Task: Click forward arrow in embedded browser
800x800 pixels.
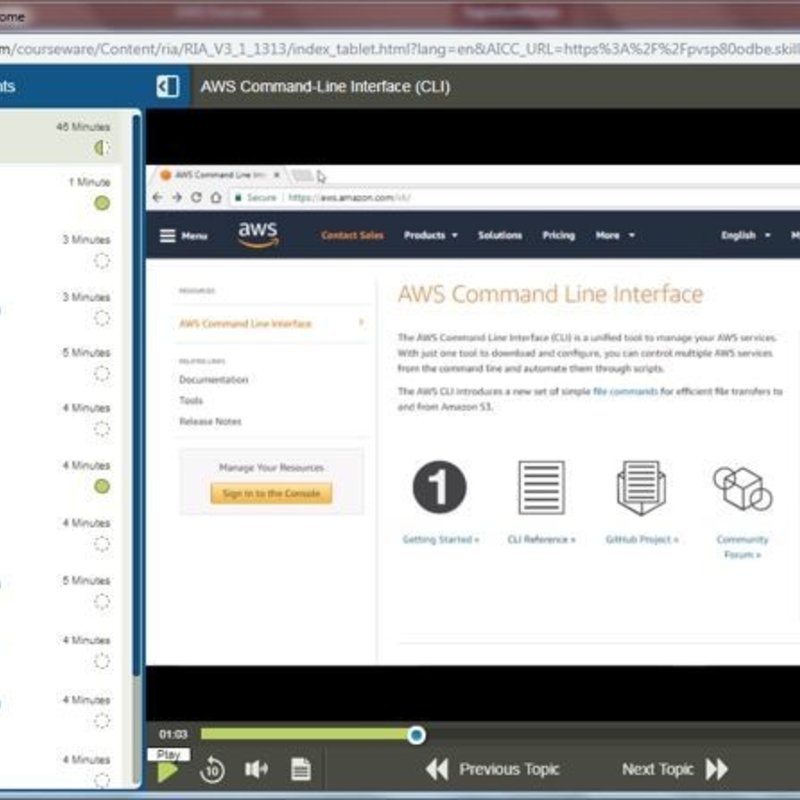Action: 177,197
